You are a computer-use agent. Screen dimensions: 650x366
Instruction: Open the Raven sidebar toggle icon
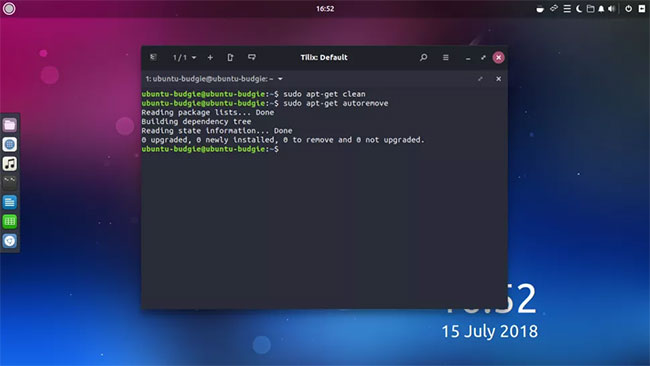[x=642, y=9]
